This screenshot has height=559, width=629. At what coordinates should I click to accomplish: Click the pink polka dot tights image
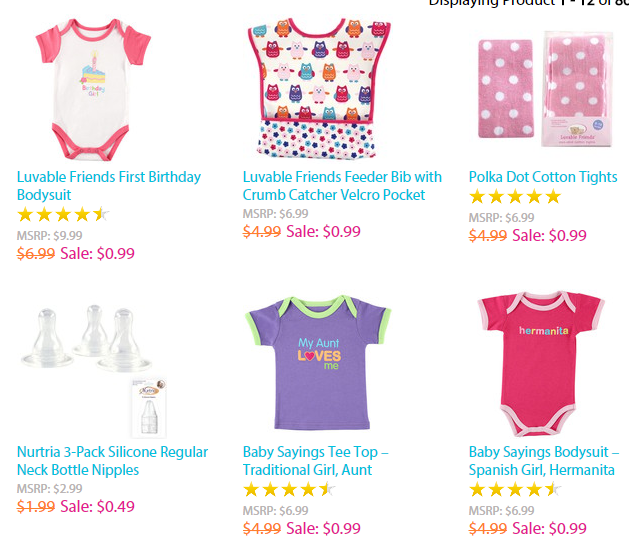(549, 90)
